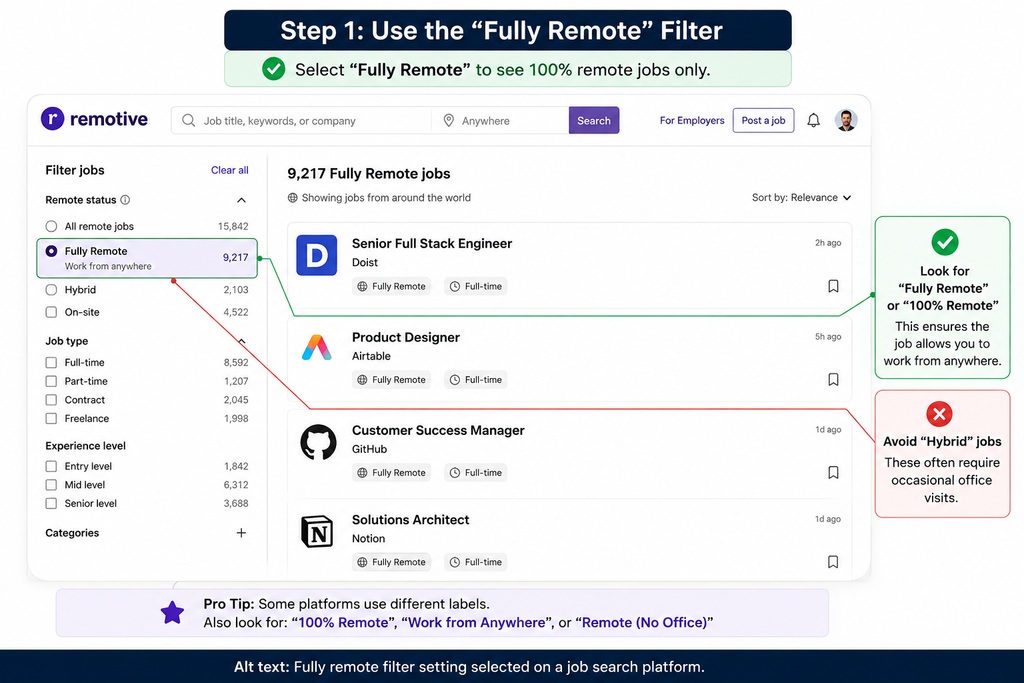Click the notification bell icon
This screenshot has width=1024, height=683.
(x=813, y=120)
